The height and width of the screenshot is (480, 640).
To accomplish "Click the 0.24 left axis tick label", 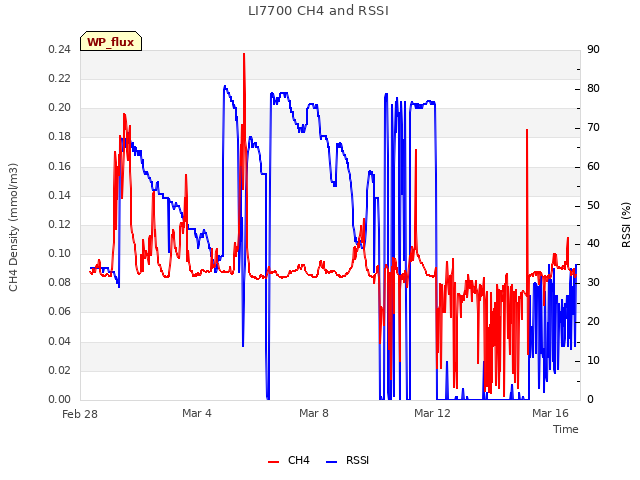I will (60, 49).
